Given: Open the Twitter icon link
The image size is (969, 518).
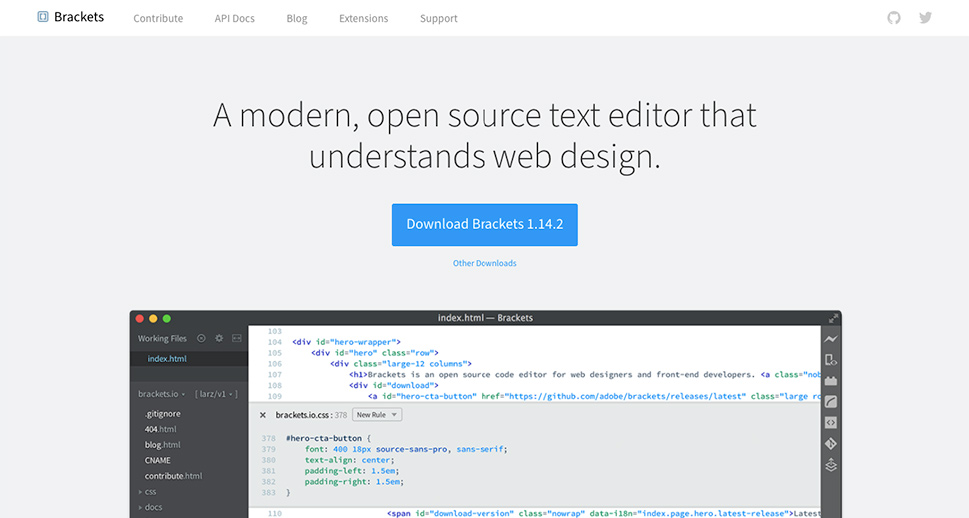Looking at the screenshot, I should pyautogui.click(x=925, y=18).
